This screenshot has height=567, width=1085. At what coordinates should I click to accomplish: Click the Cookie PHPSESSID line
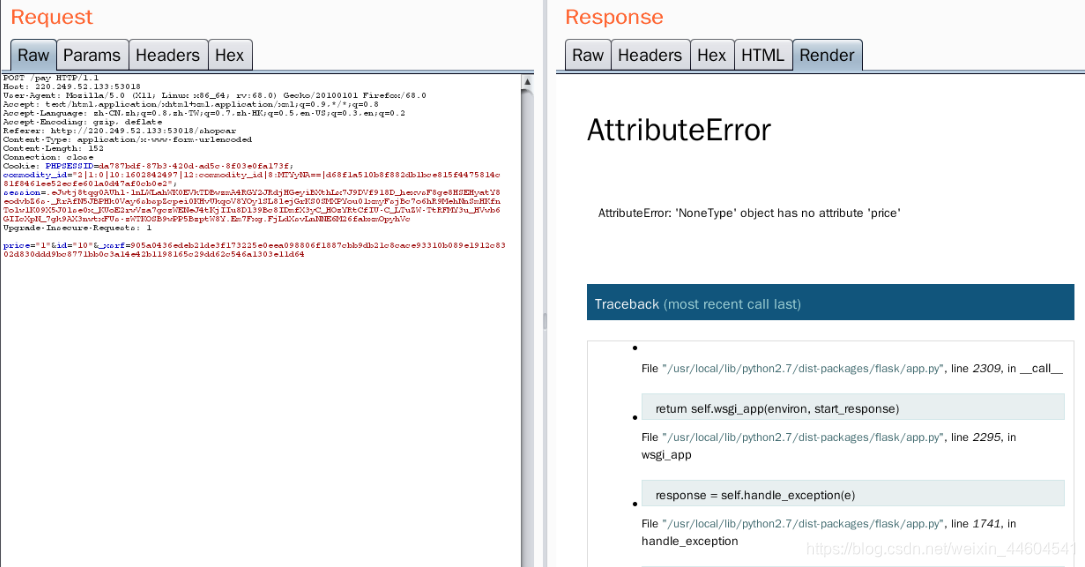pos(148,166)
